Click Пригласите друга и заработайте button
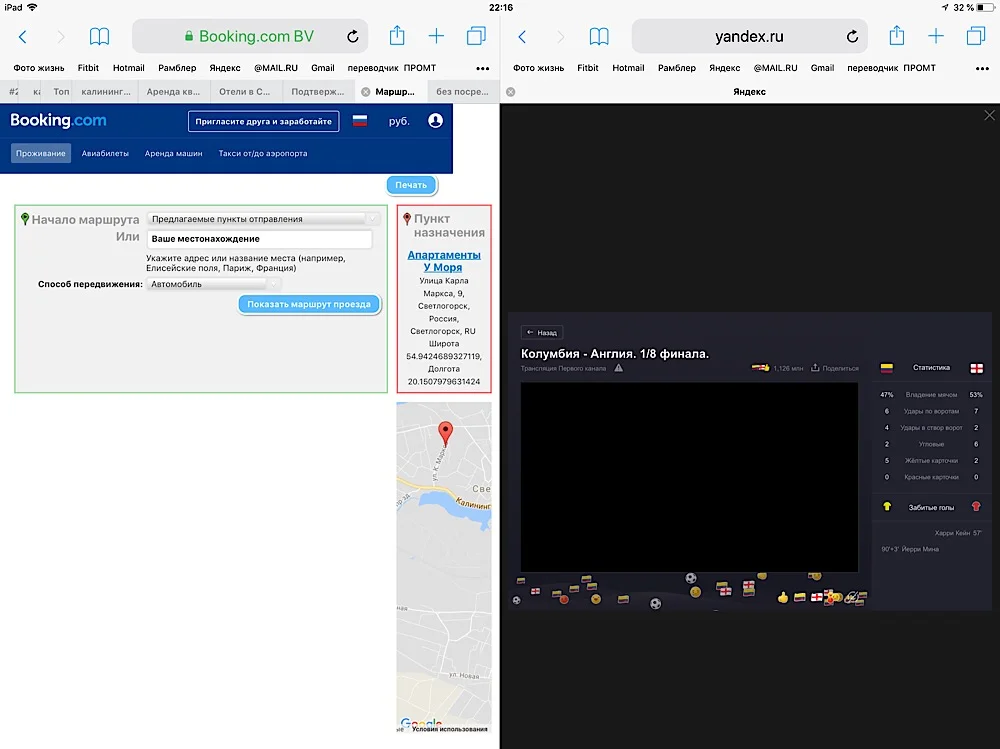This screenshot has height=749, width=1000. point(263,121)
